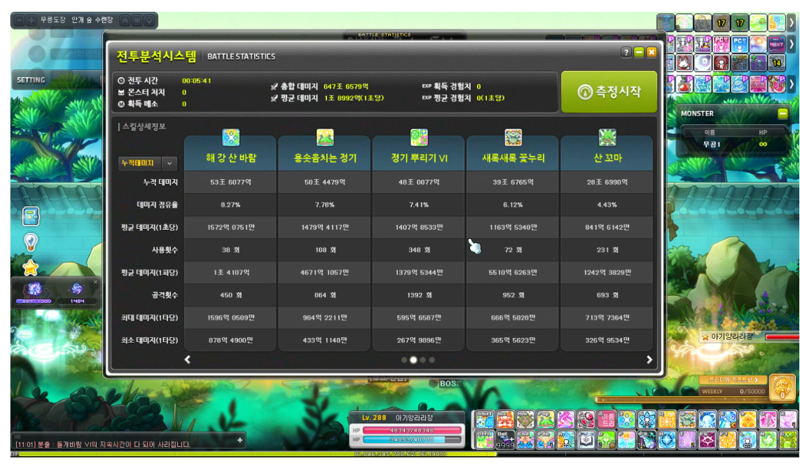800x465 pixels.
Task: Click the 용솟음치는 정기 skill icon
Action: 325,137
